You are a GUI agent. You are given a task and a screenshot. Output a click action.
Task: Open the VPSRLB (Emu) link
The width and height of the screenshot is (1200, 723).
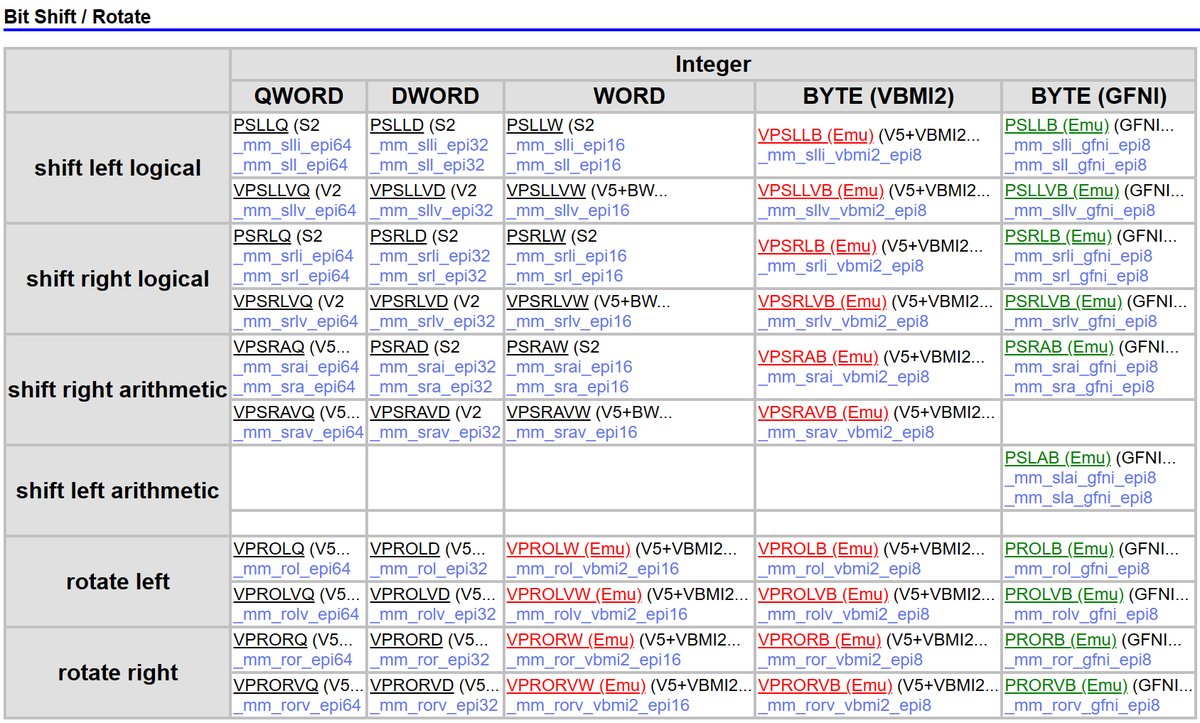[x=817, y=247]
